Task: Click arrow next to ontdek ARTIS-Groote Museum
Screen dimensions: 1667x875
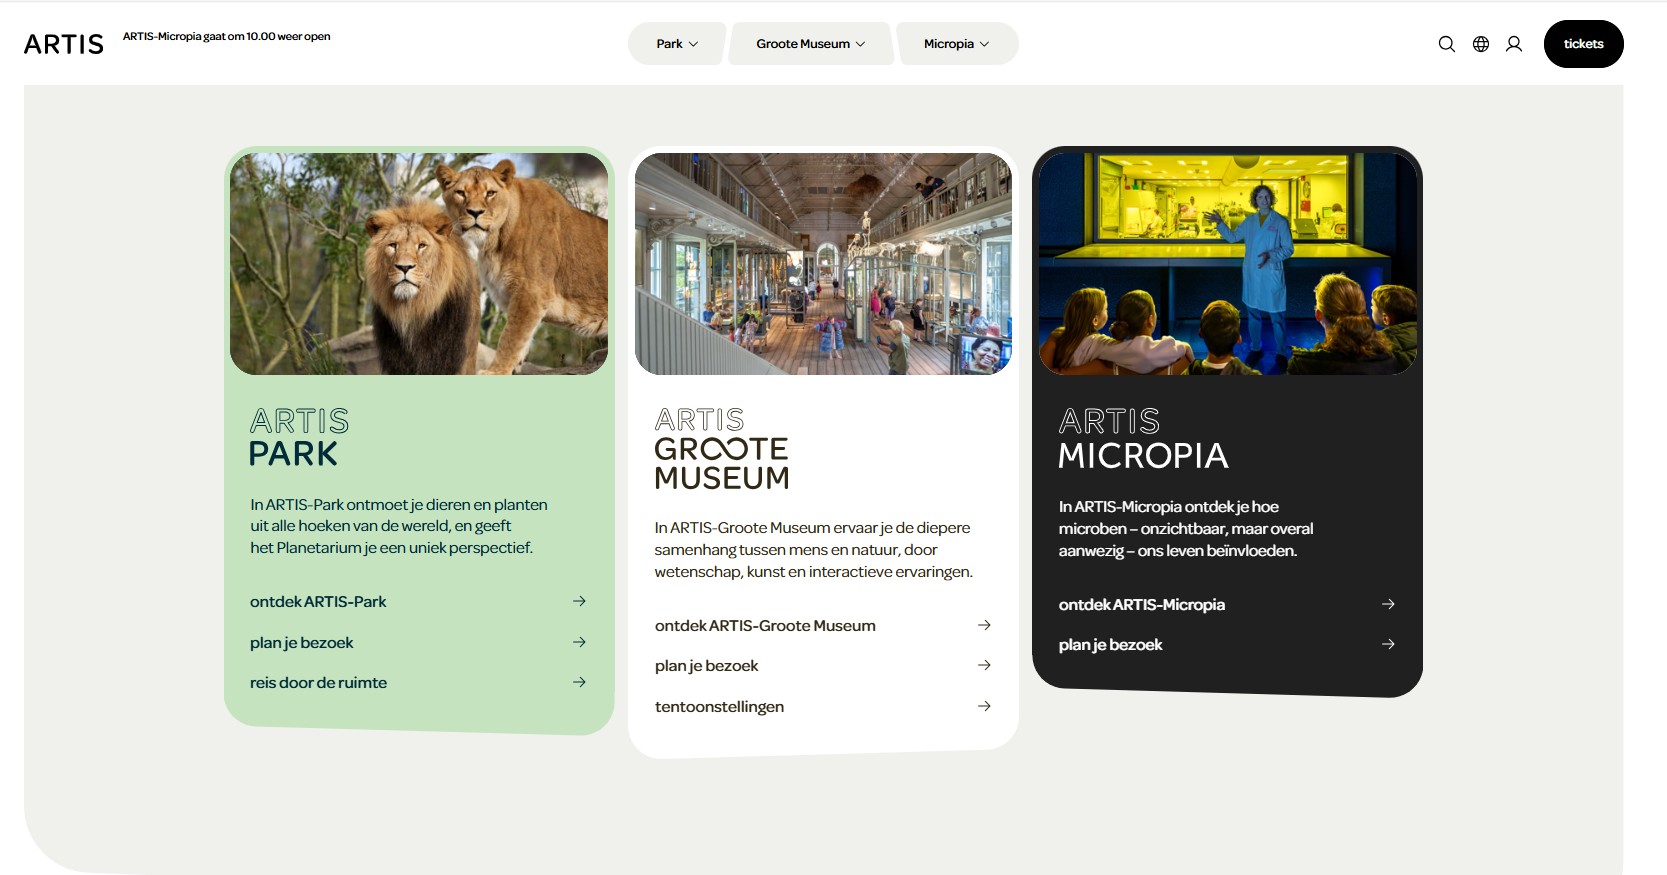Action: click(x=984, y=625)
